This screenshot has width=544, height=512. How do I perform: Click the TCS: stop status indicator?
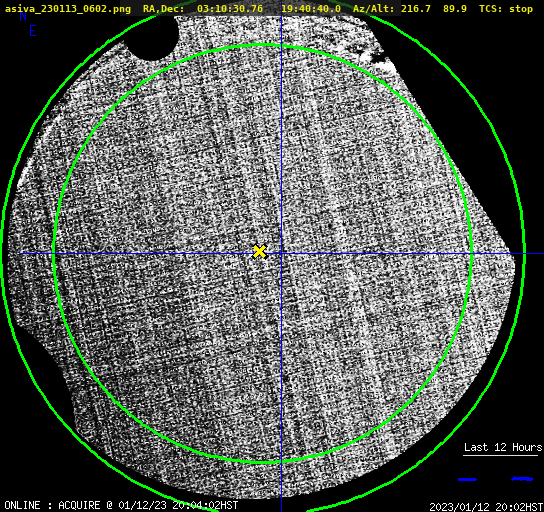(506, 9)
